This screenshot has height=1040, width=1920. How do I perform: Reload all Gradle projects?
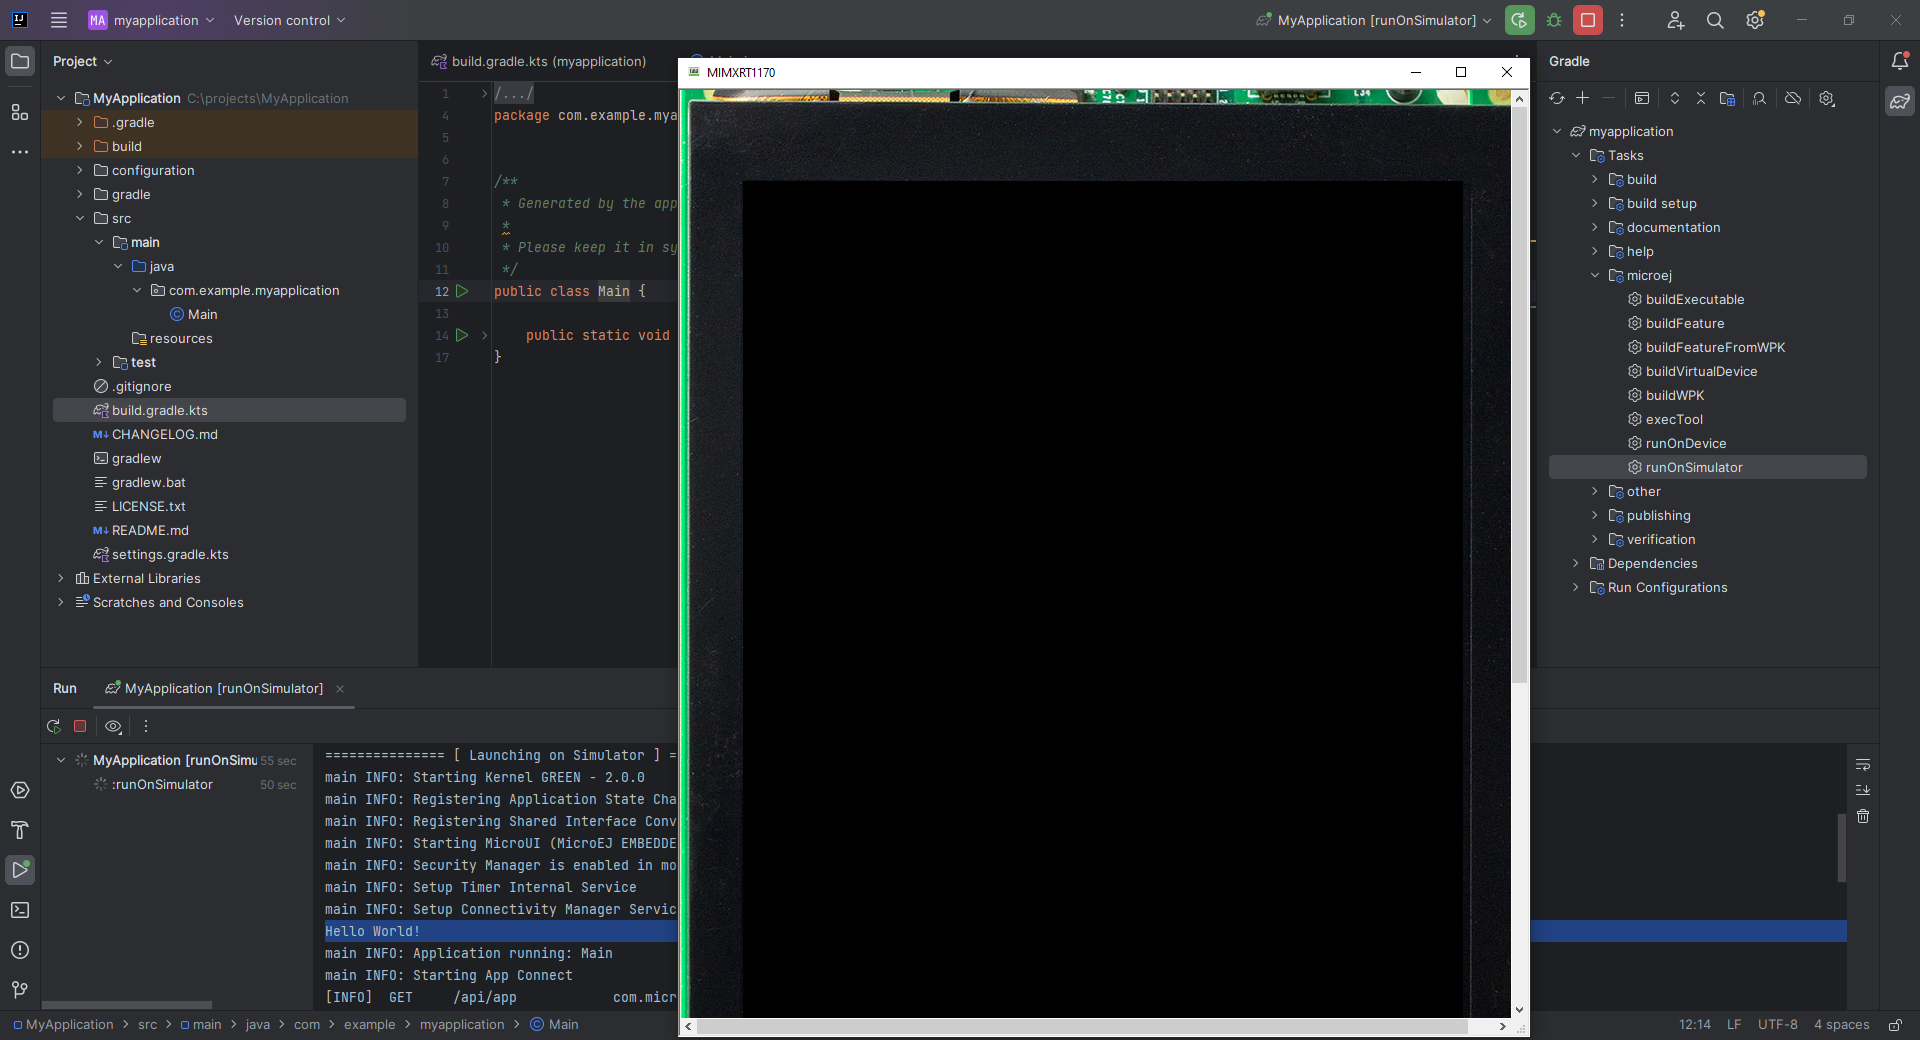click(1557, 98)
